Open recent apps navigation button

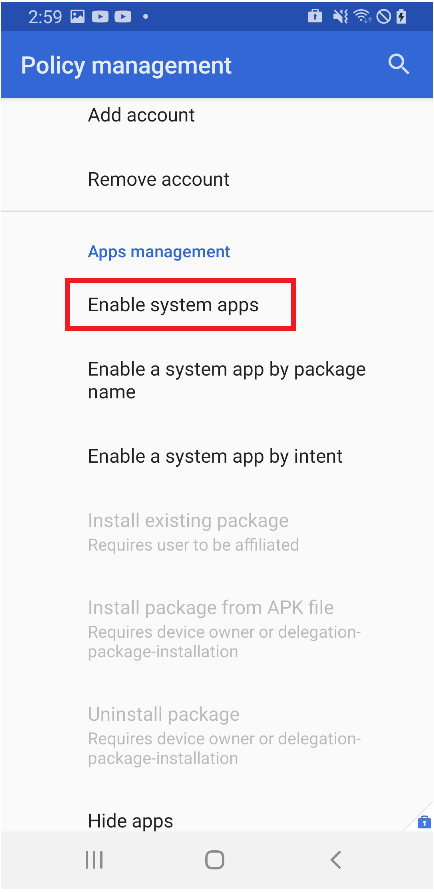click(x=94, y=860)
